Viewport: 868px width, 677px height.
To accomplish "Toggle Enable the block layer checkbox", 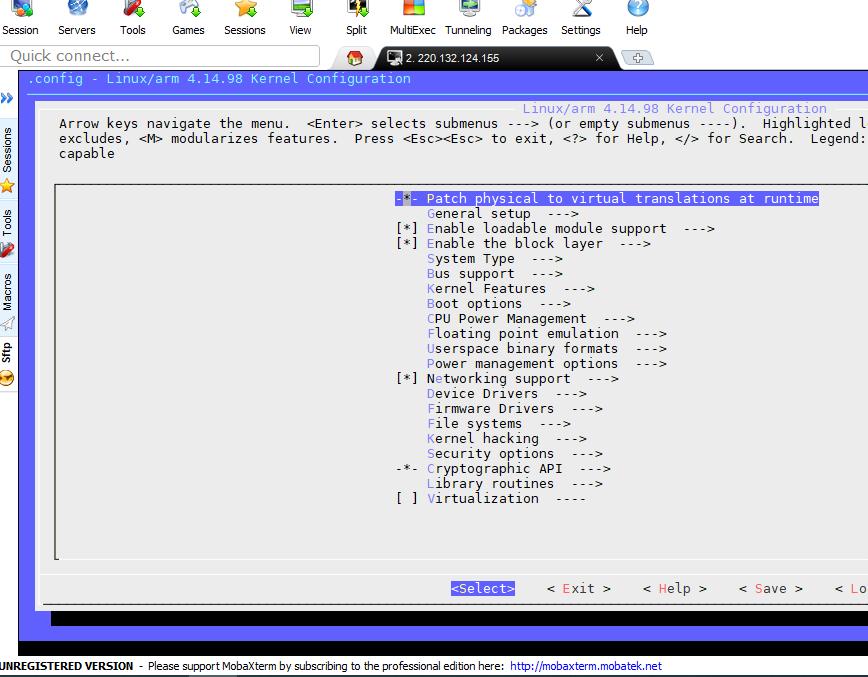I will coord(406,244).
